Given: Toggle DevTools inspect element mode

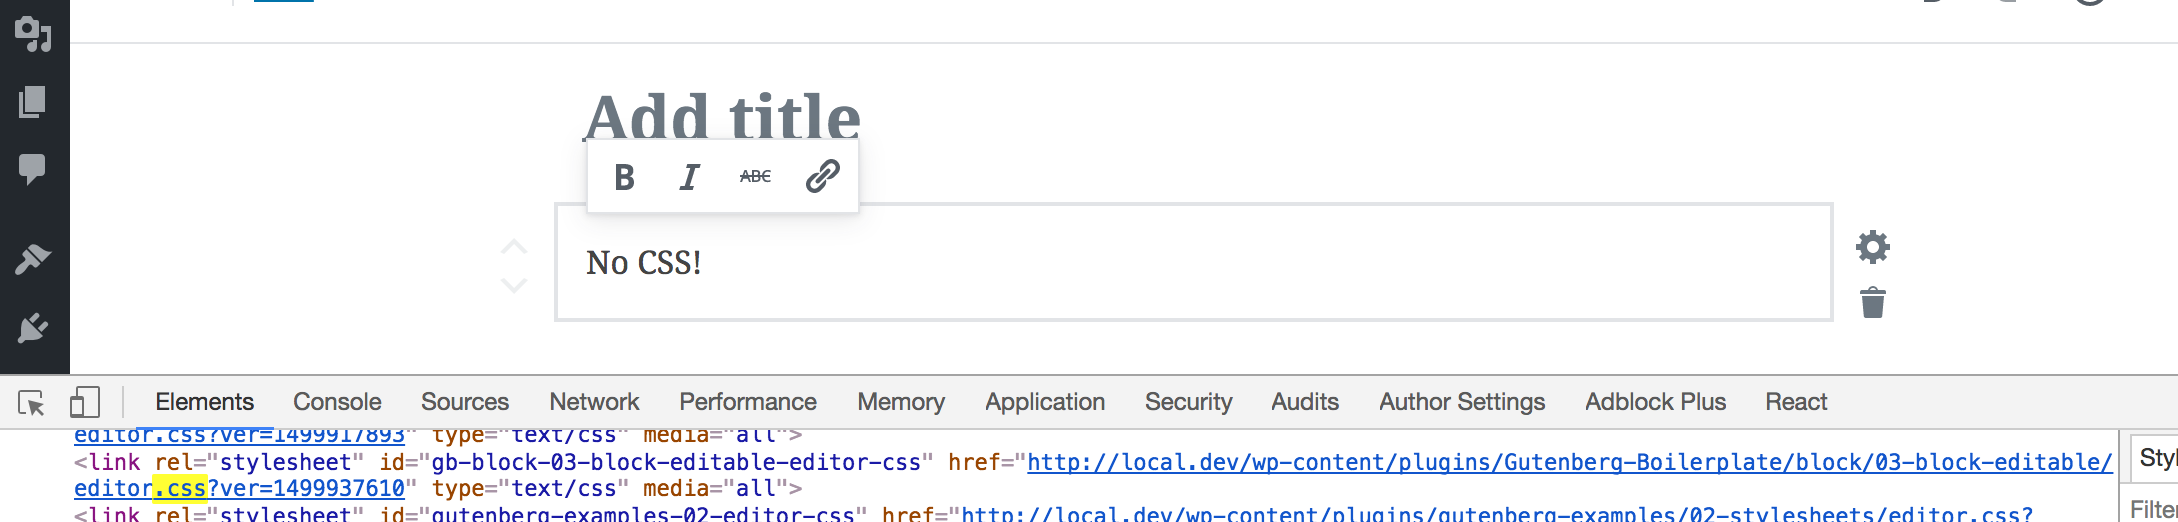Looking at the screenshot, I should coord(32,402).
